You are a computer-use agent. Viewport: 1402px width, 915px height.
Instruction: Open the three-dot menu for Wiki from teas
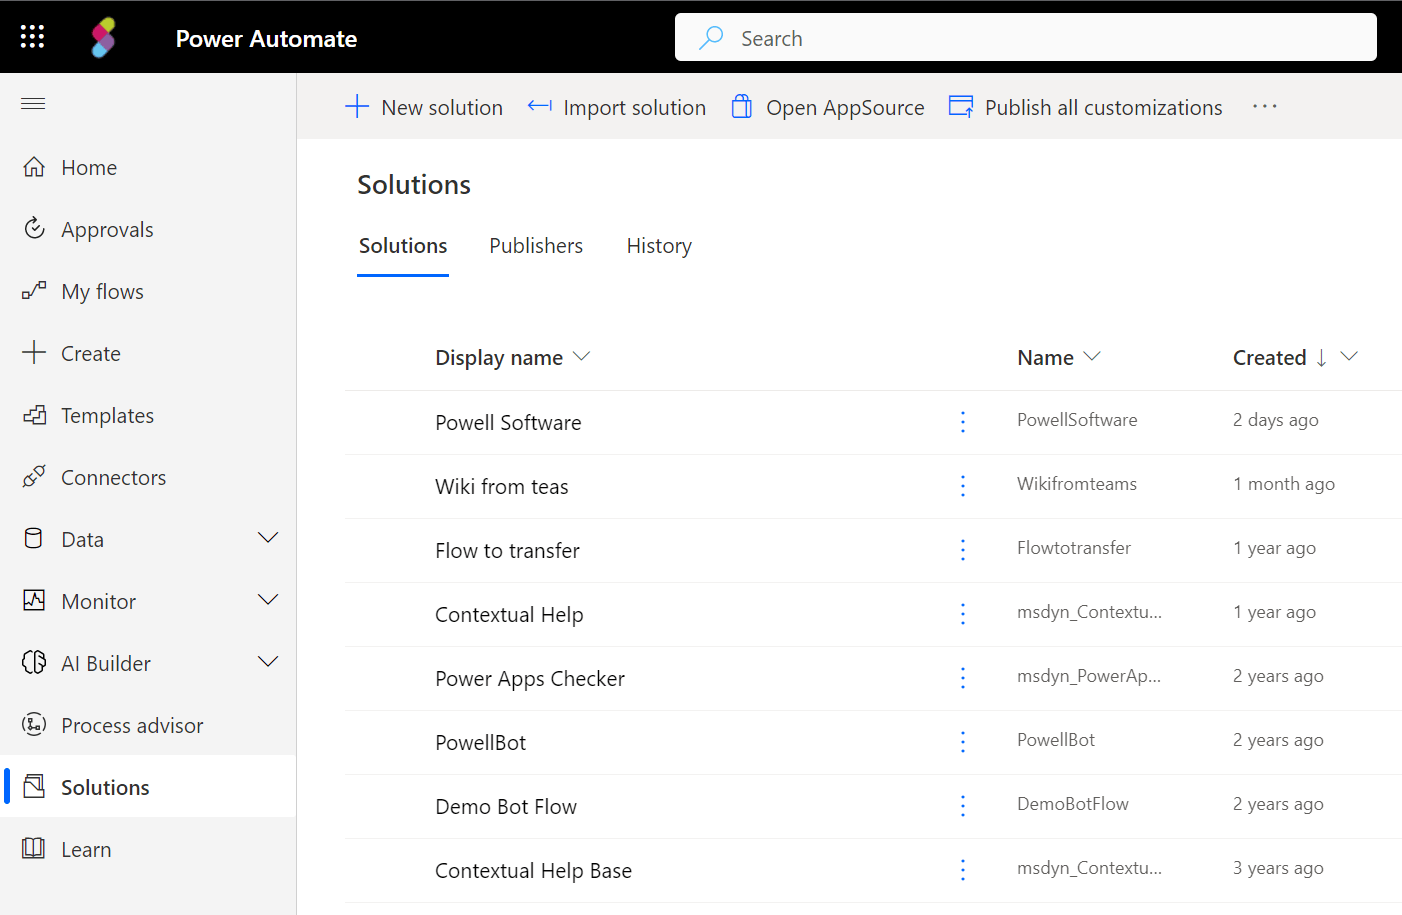pyautogui.click(x=962, y=486)
